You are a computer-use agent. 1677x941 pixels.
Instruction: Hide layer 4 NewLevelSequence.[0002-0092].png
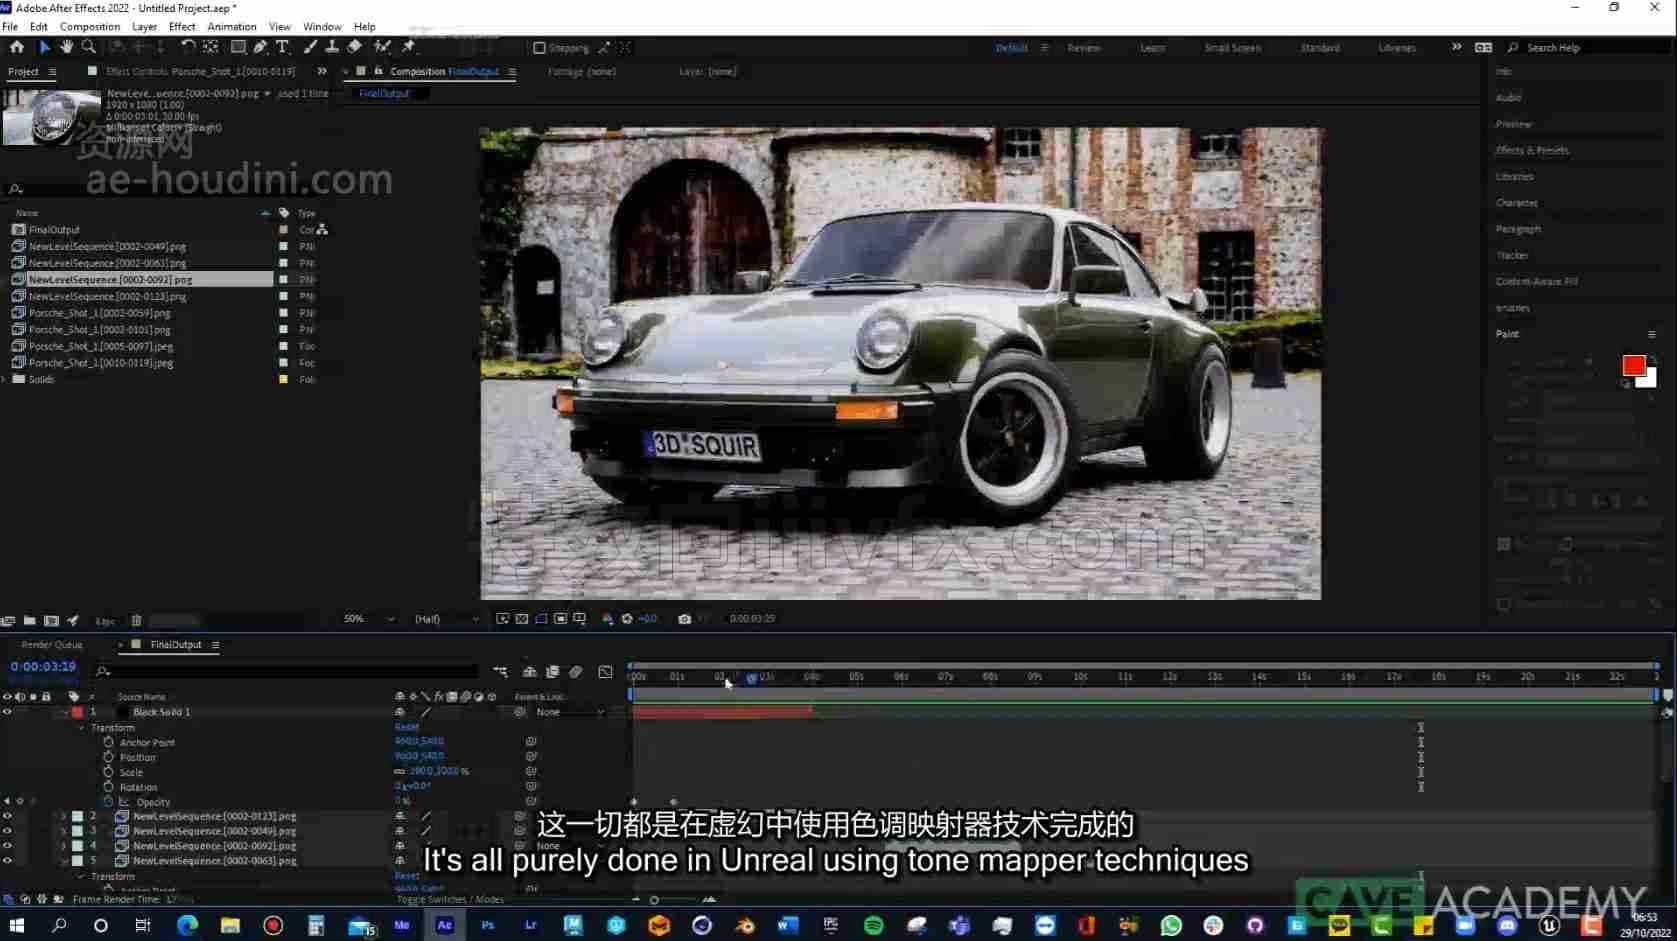[x=7, y=846]
